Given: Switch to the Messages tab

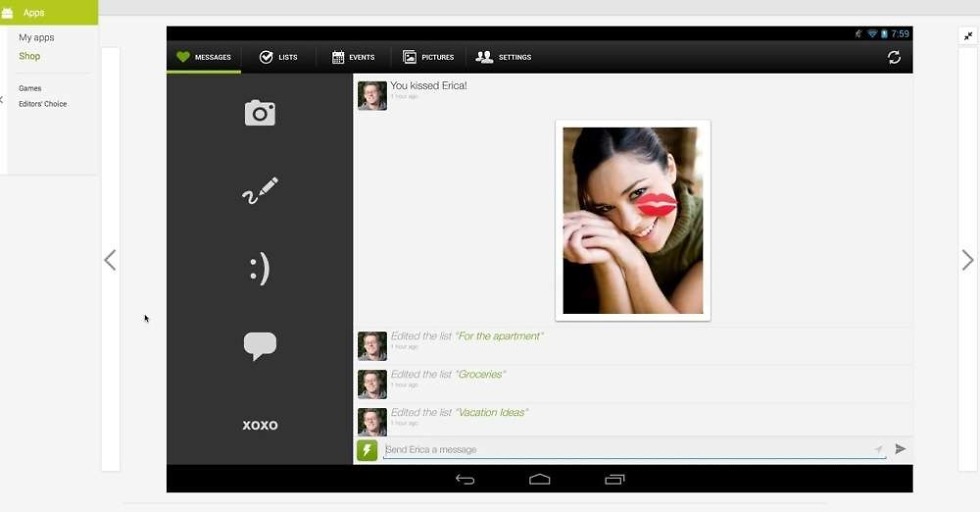Looking at the screenshot, I should pyautogui.click(x=204, y=57).
